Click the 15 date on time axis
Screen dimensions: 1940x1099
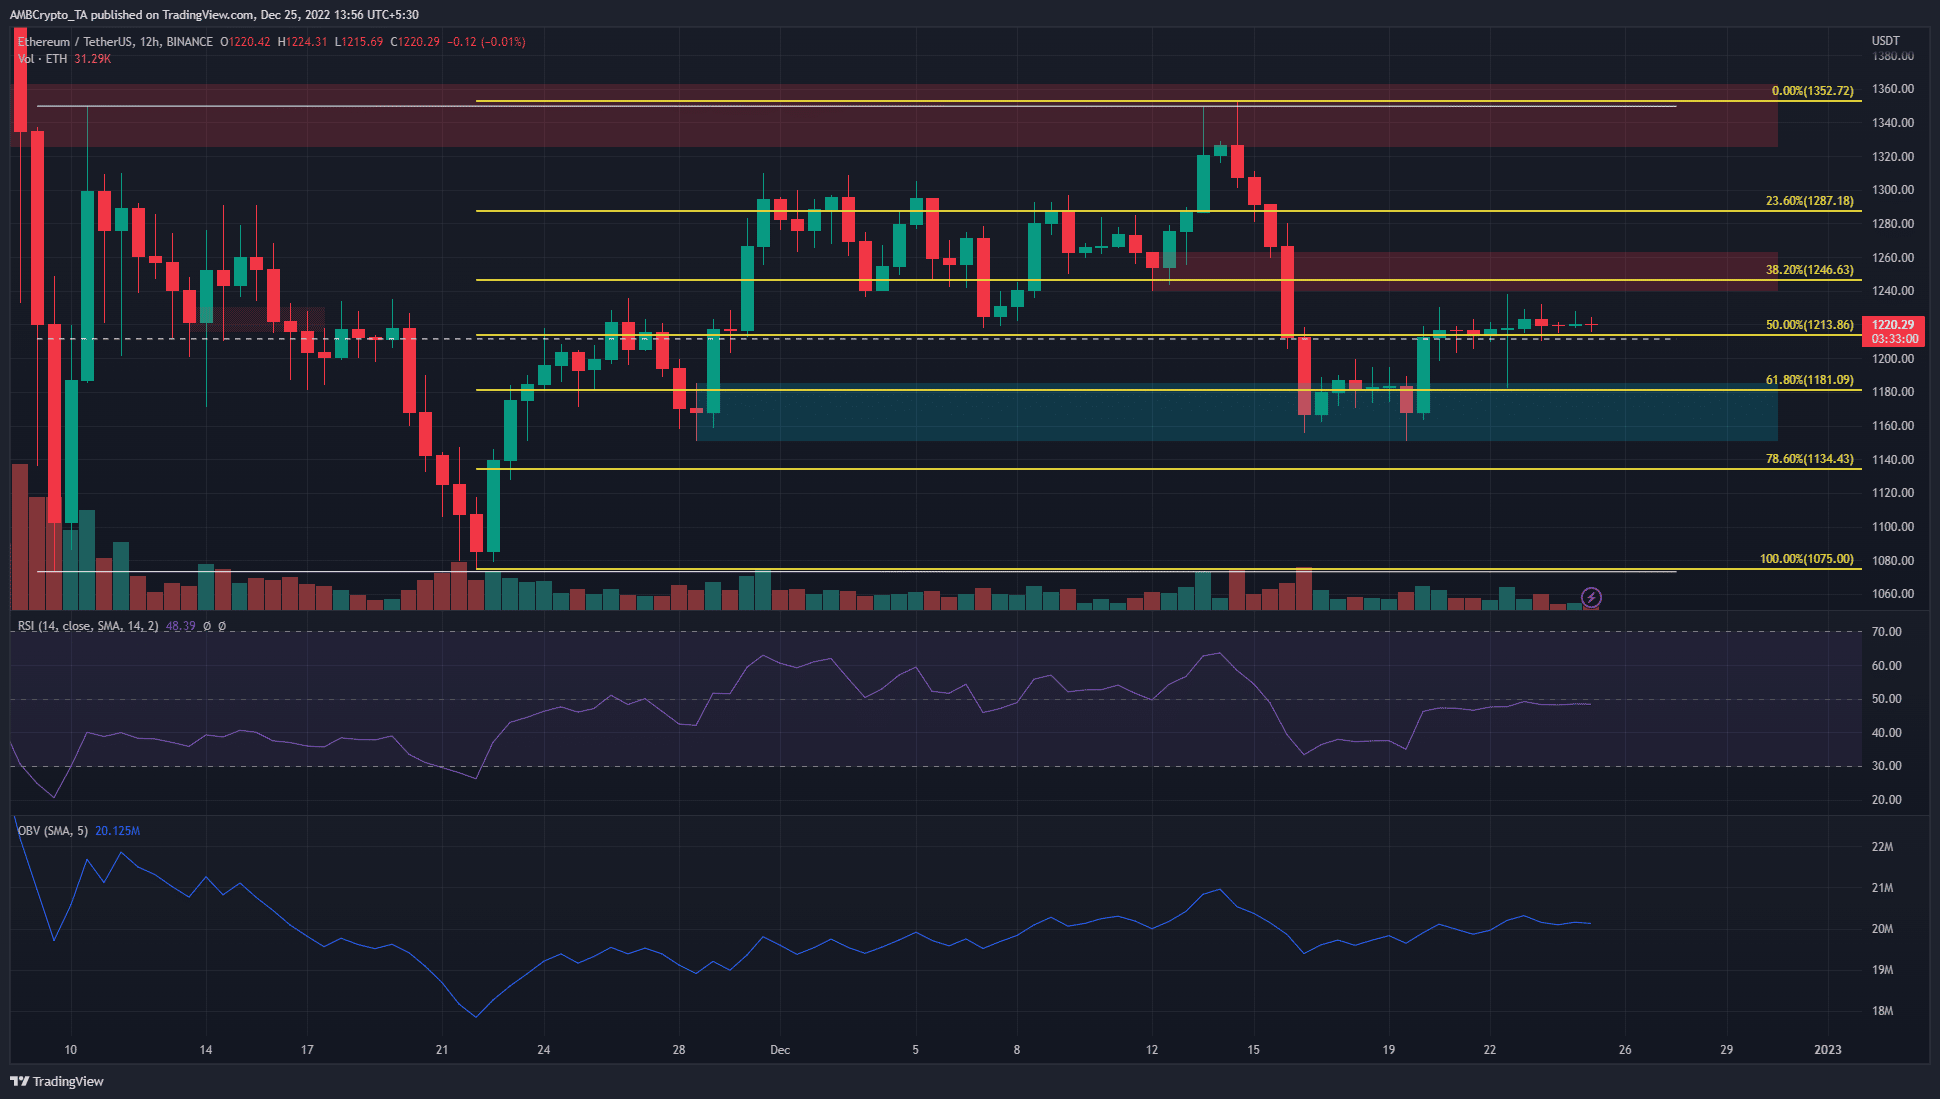tap(1253, 1050)
